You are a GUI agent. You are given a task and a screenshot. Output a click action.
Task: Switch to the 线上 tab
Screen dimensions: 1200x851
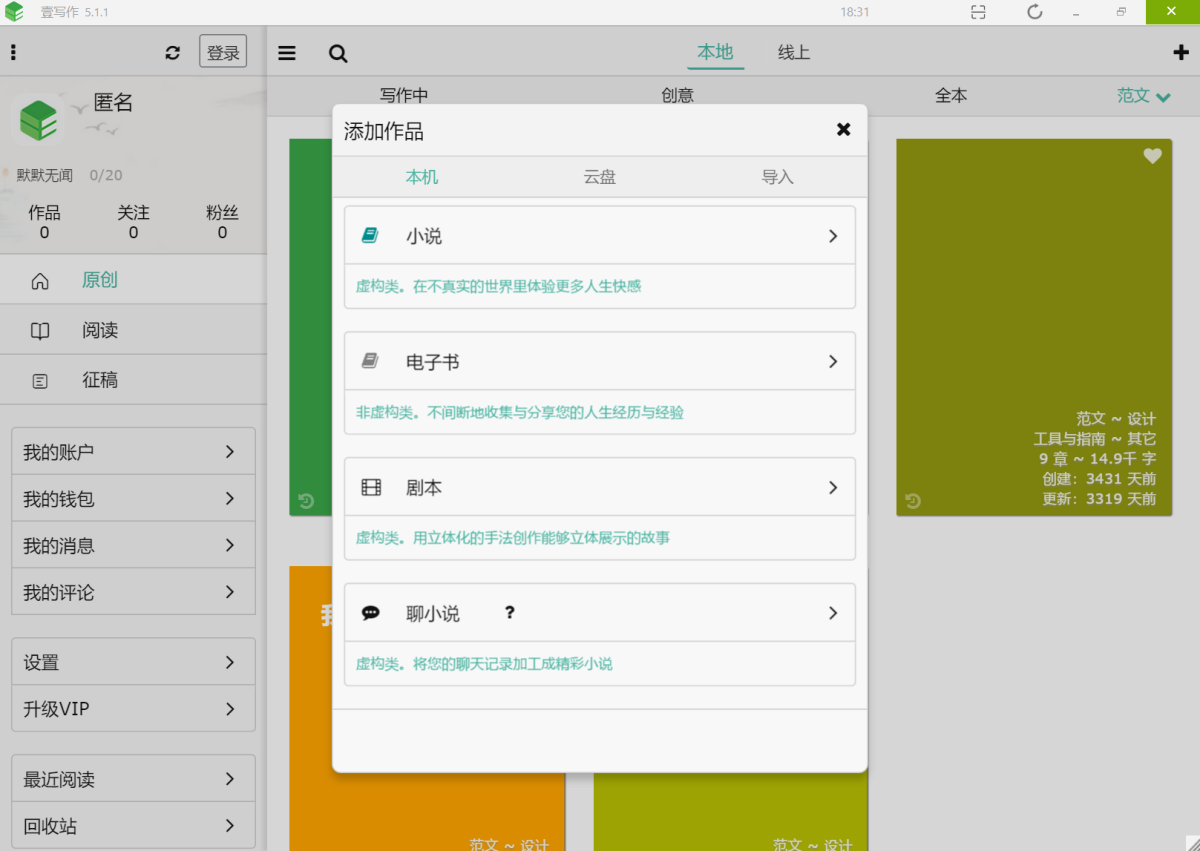(793, 53)
